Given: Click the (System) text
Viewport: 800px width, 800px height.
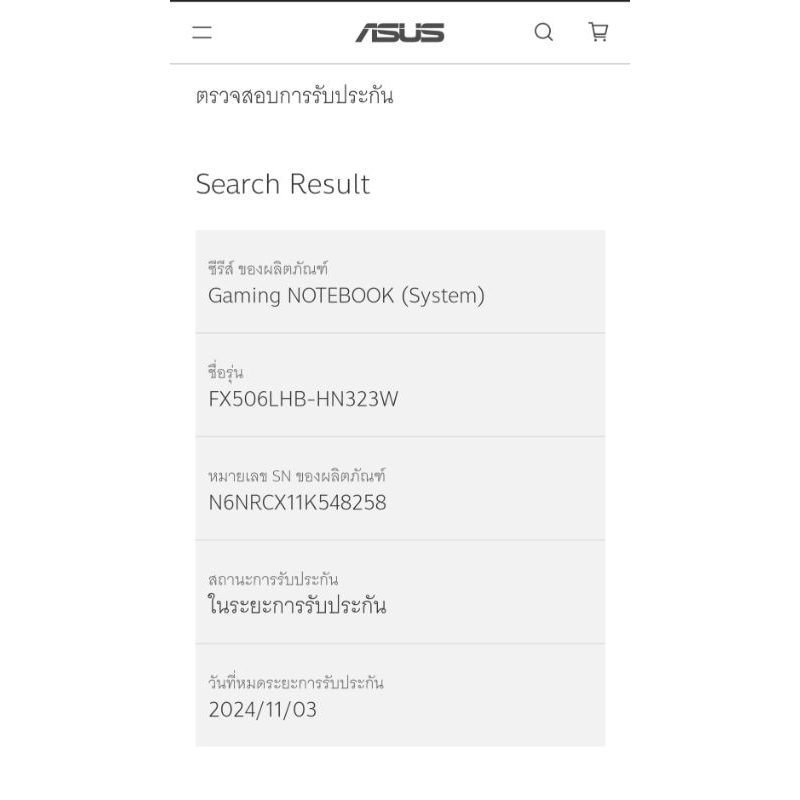Looking at the screenshot, I should (x=442, y=296).
